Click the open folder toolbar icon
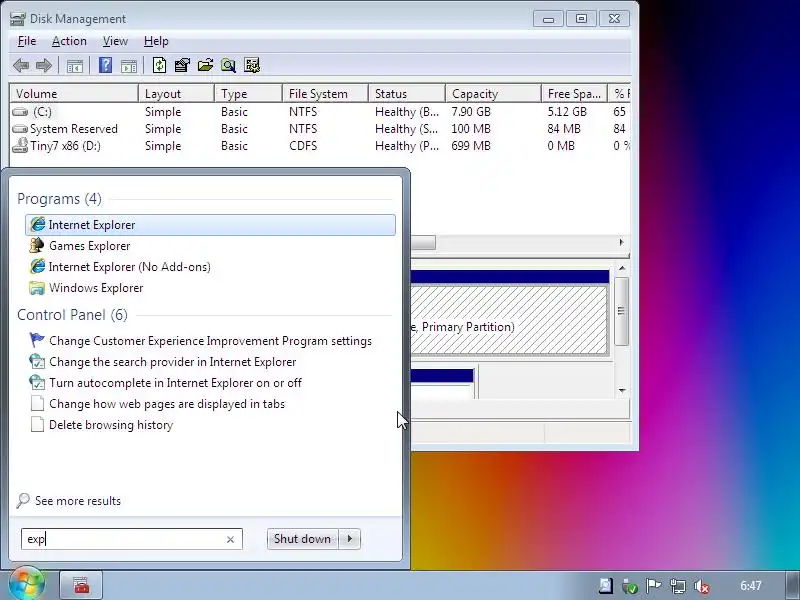This screenshot has height=600, width=800. click(x=205, y=65)
